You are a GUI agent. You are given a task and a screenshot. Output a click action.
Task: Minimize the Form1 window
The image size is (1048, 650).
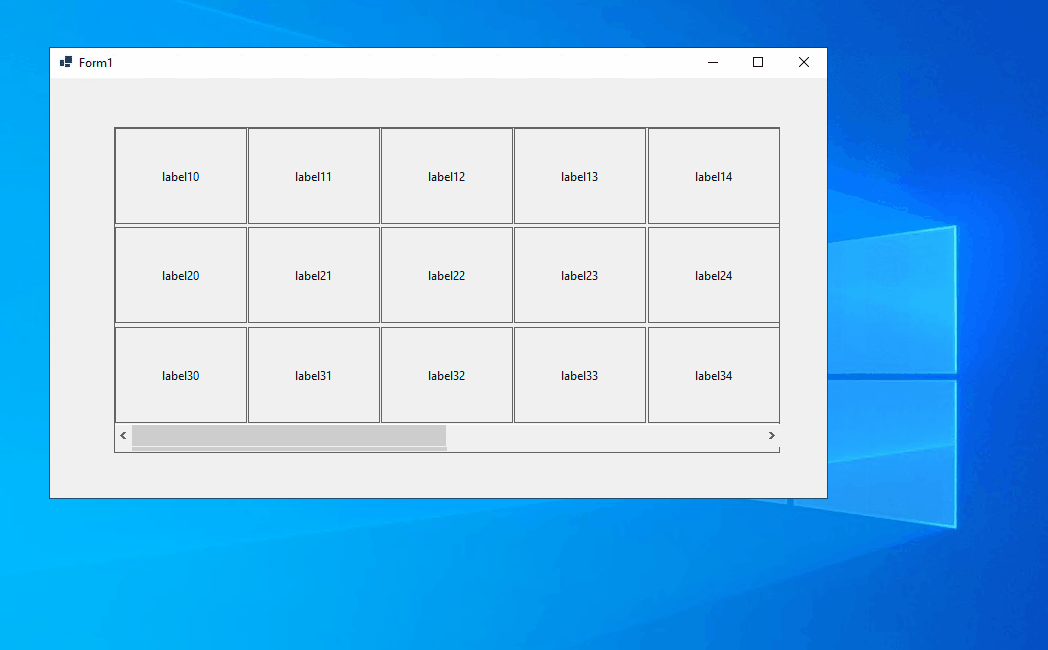coord(713,62)
